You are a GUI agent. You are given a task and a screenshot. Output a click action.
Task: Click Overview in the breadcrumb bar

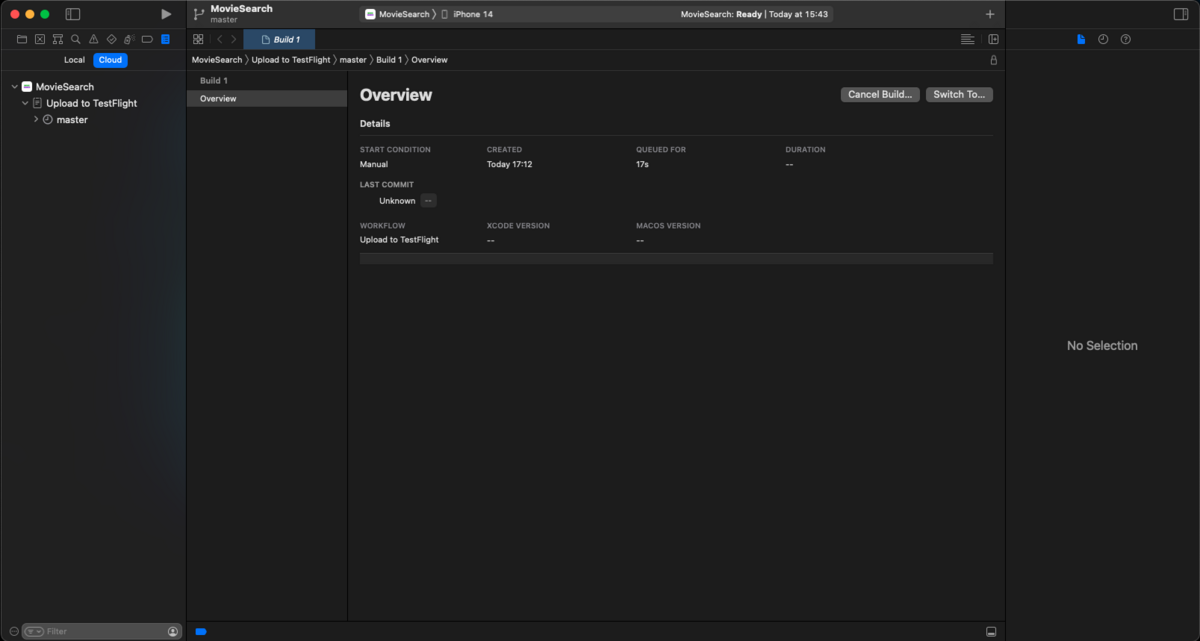[429, 60]
